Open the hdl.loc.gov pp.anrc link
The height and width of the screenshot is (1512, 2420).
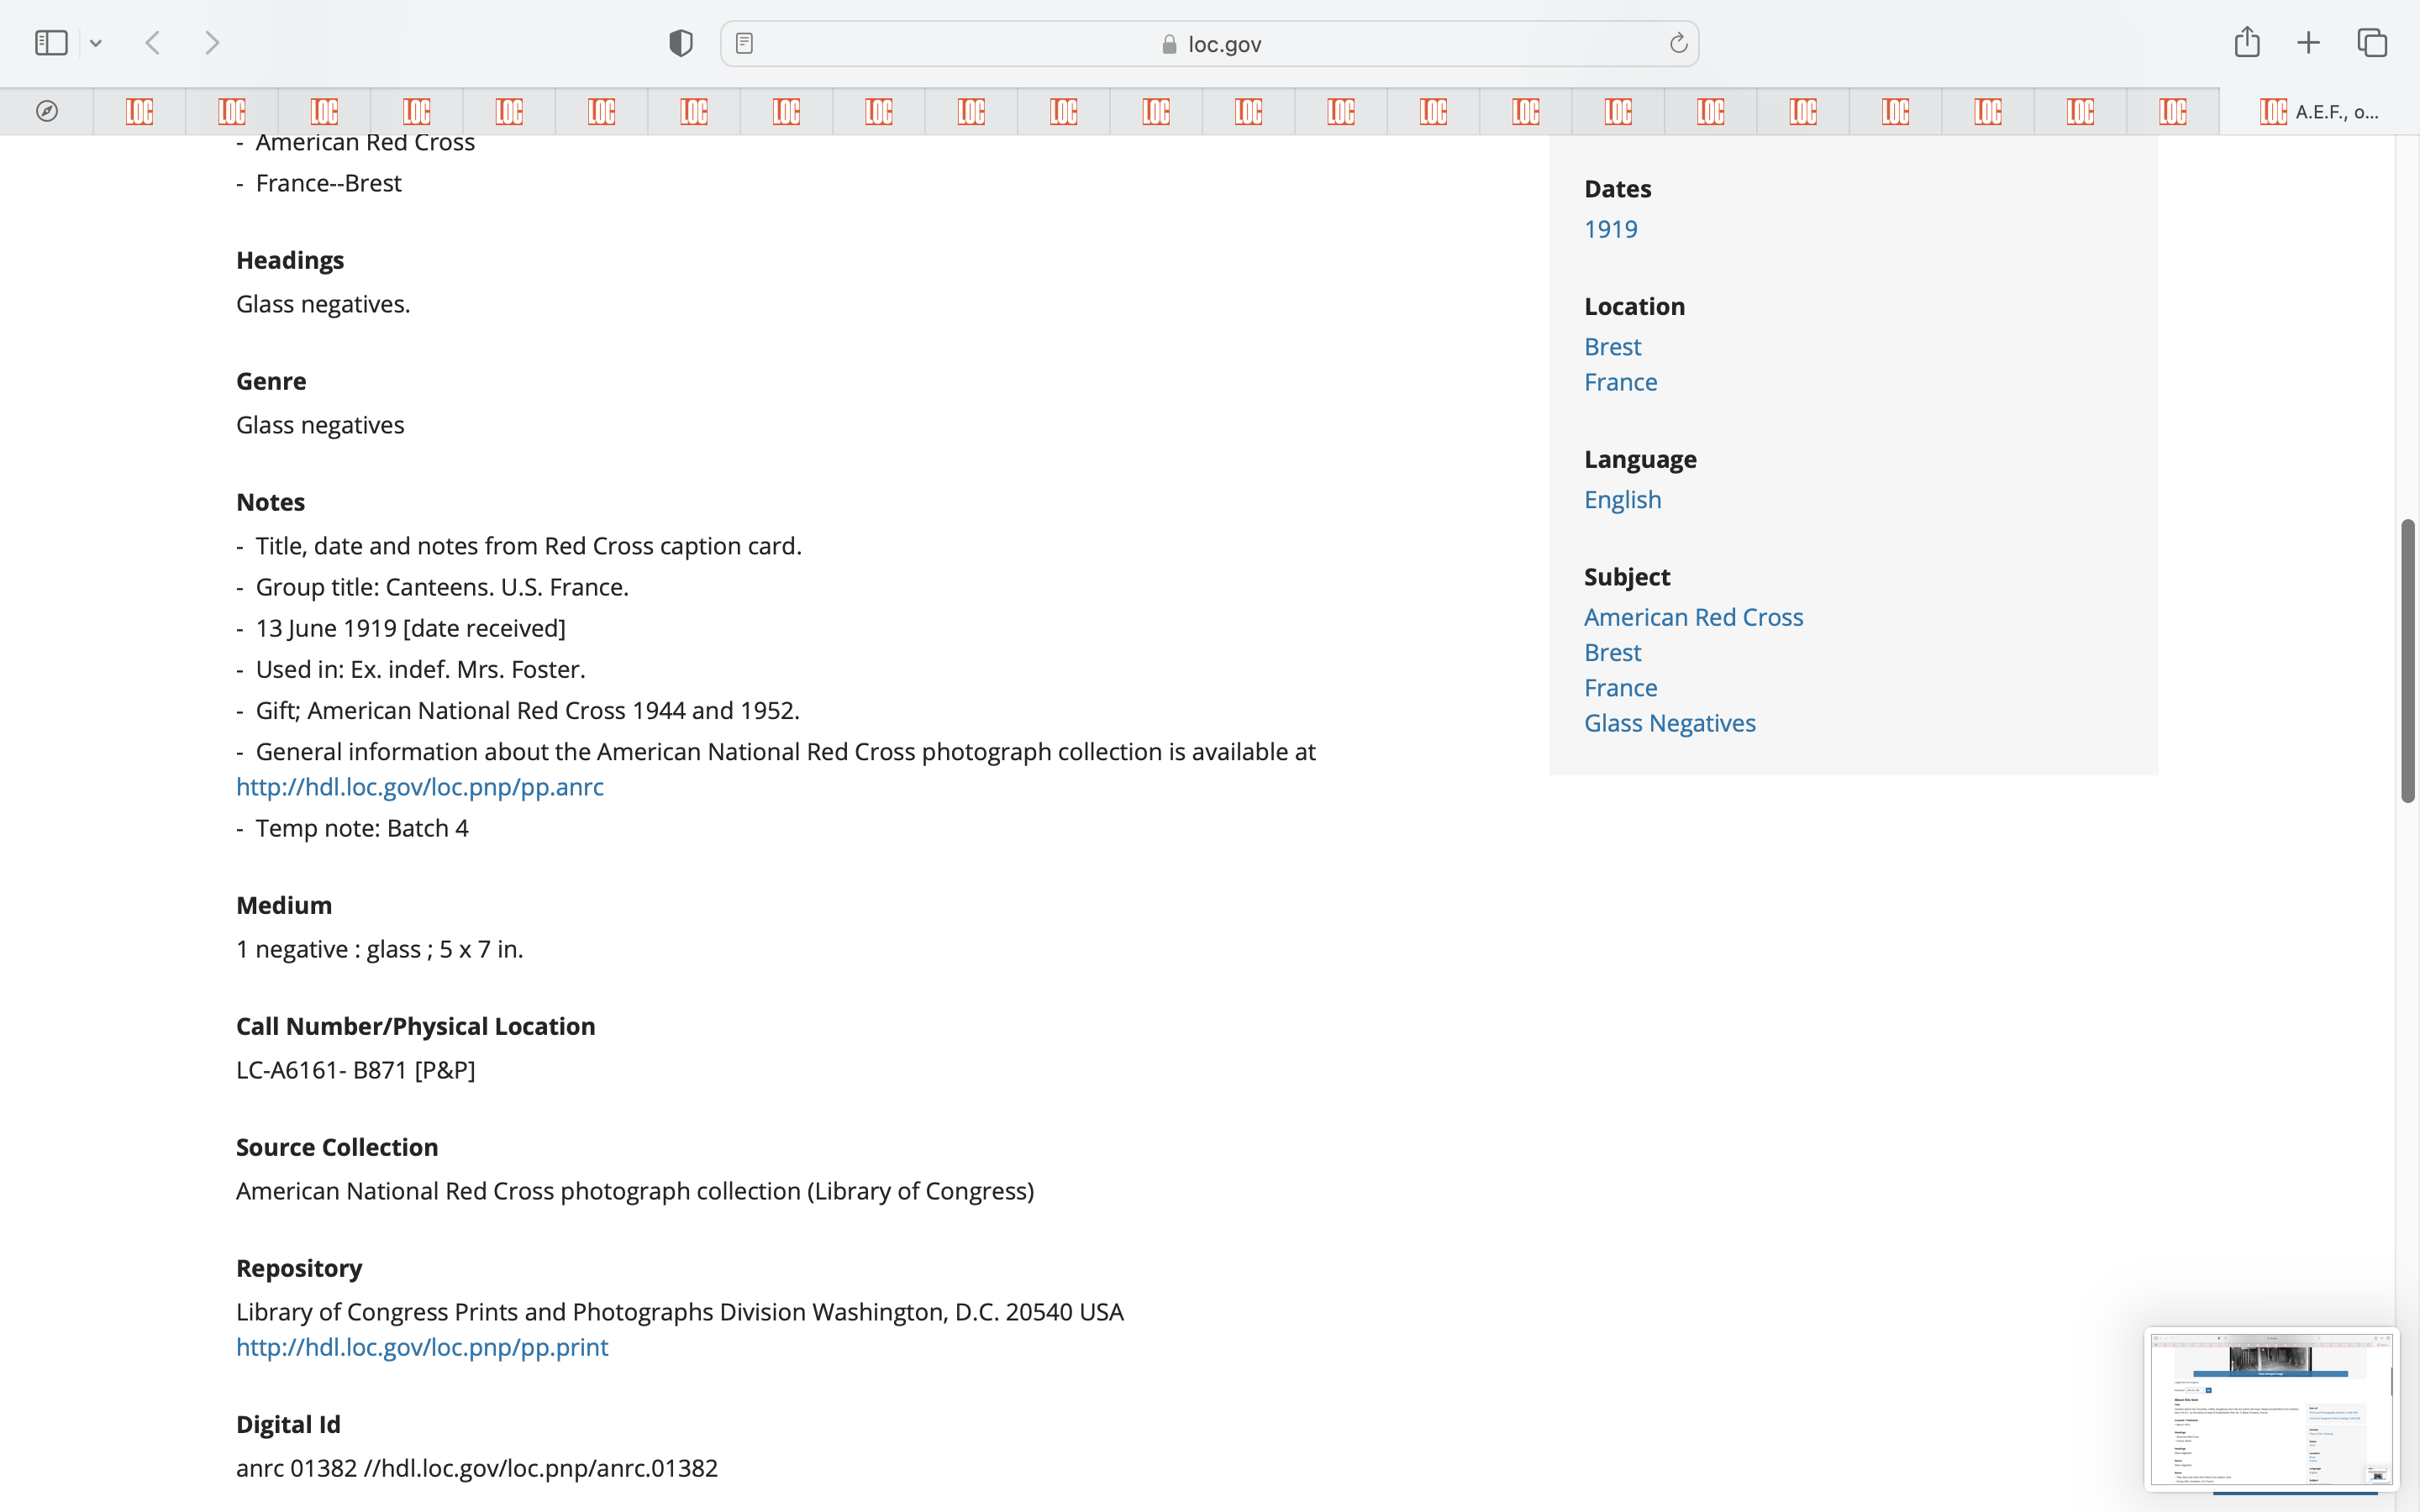(x=420, y=787)
